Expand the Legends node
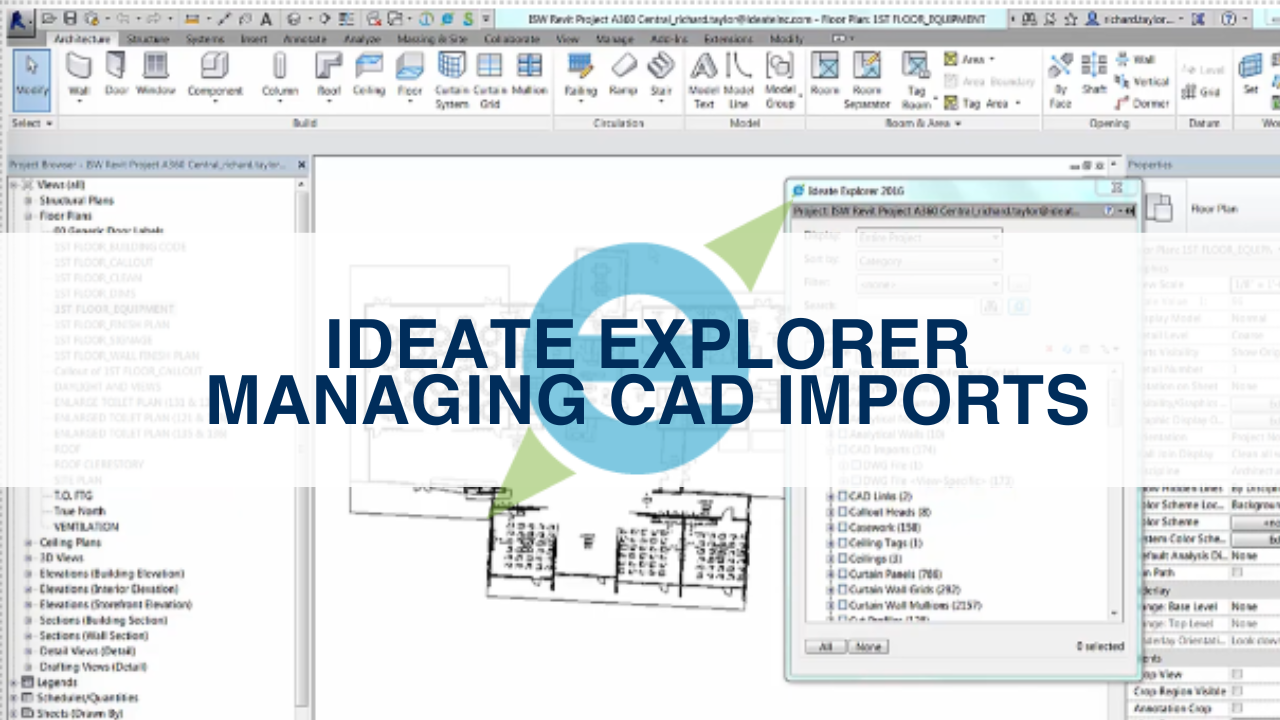The height and width of the screenshot is (720, 1280). pos(14,682)
